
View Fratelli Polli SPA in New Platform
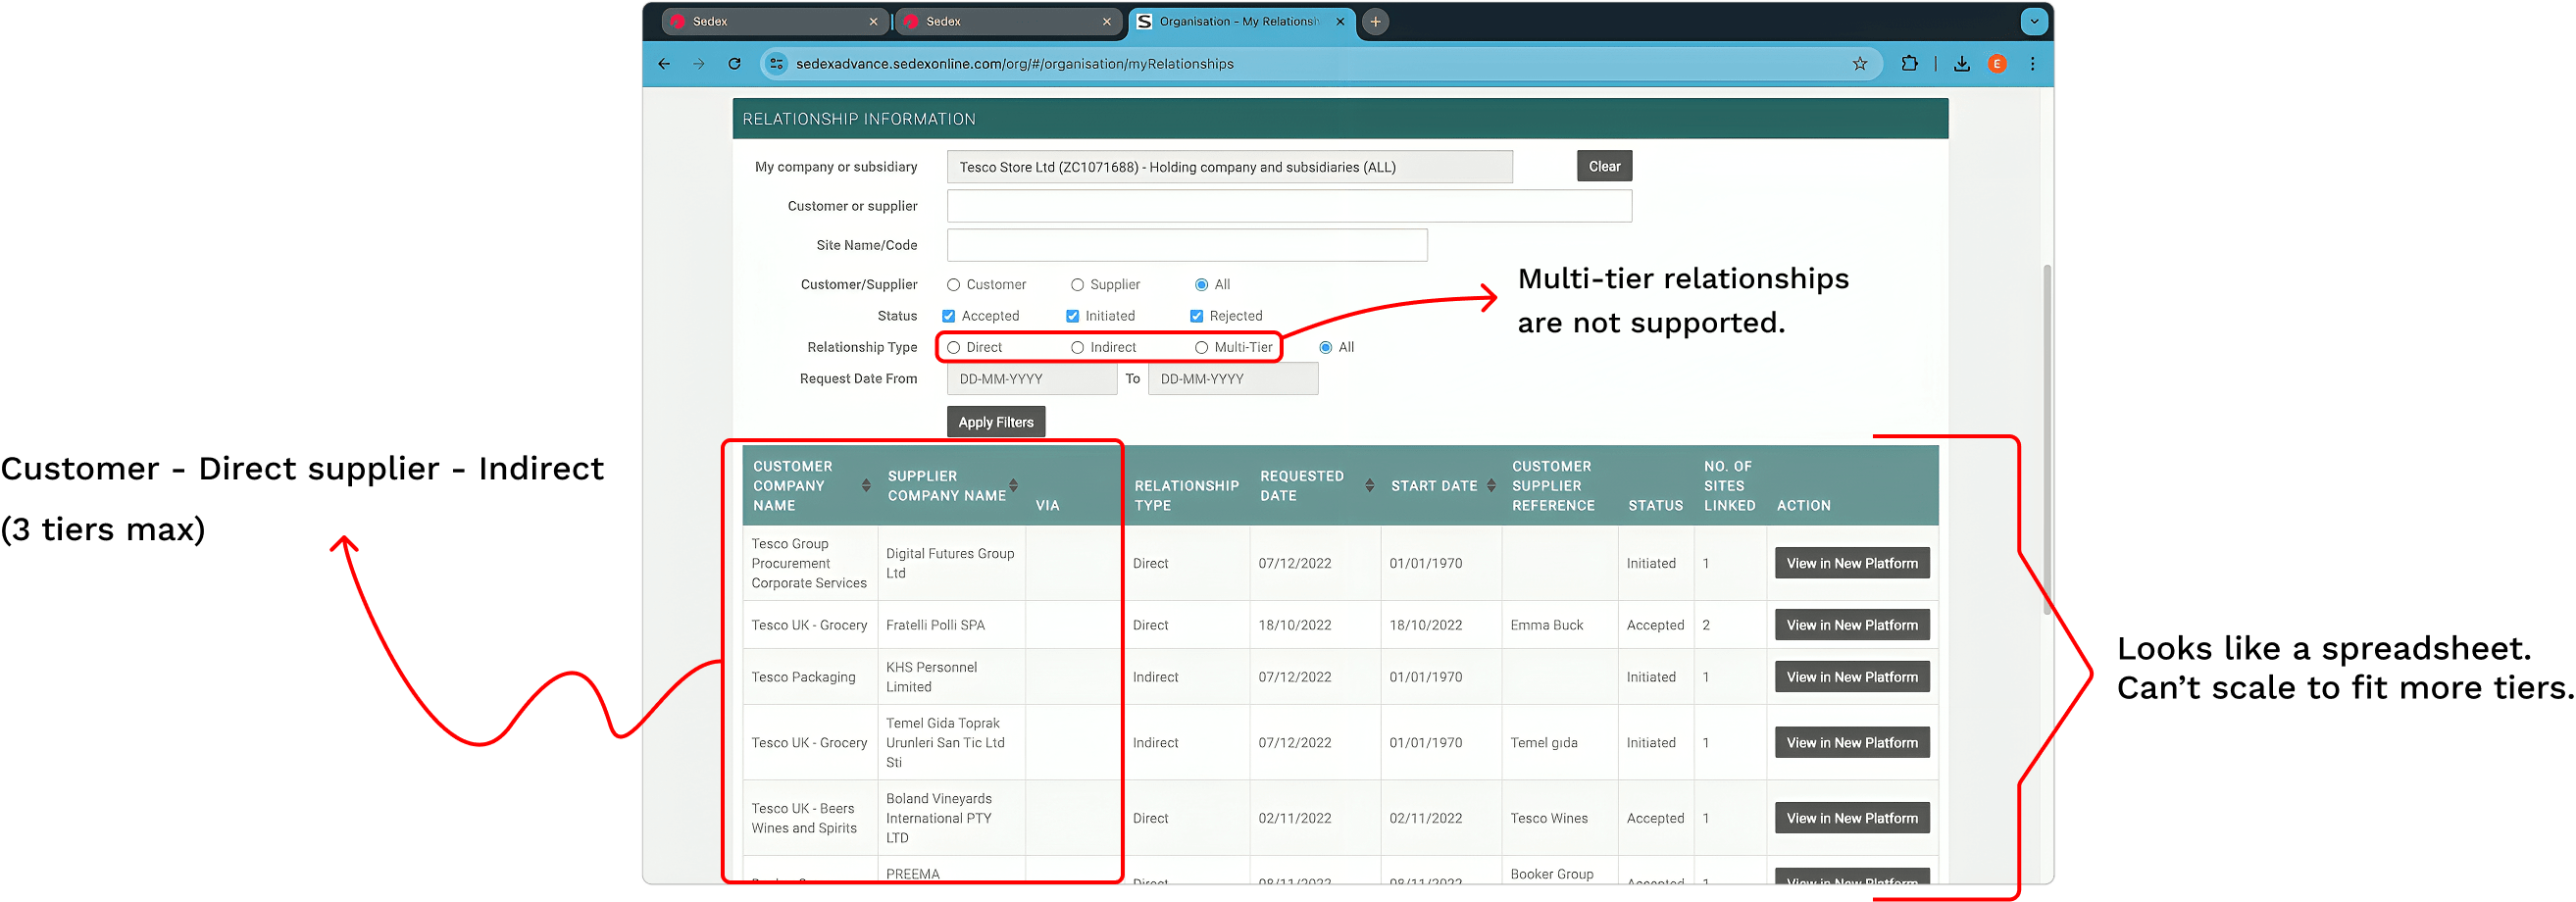point(1851,626)
